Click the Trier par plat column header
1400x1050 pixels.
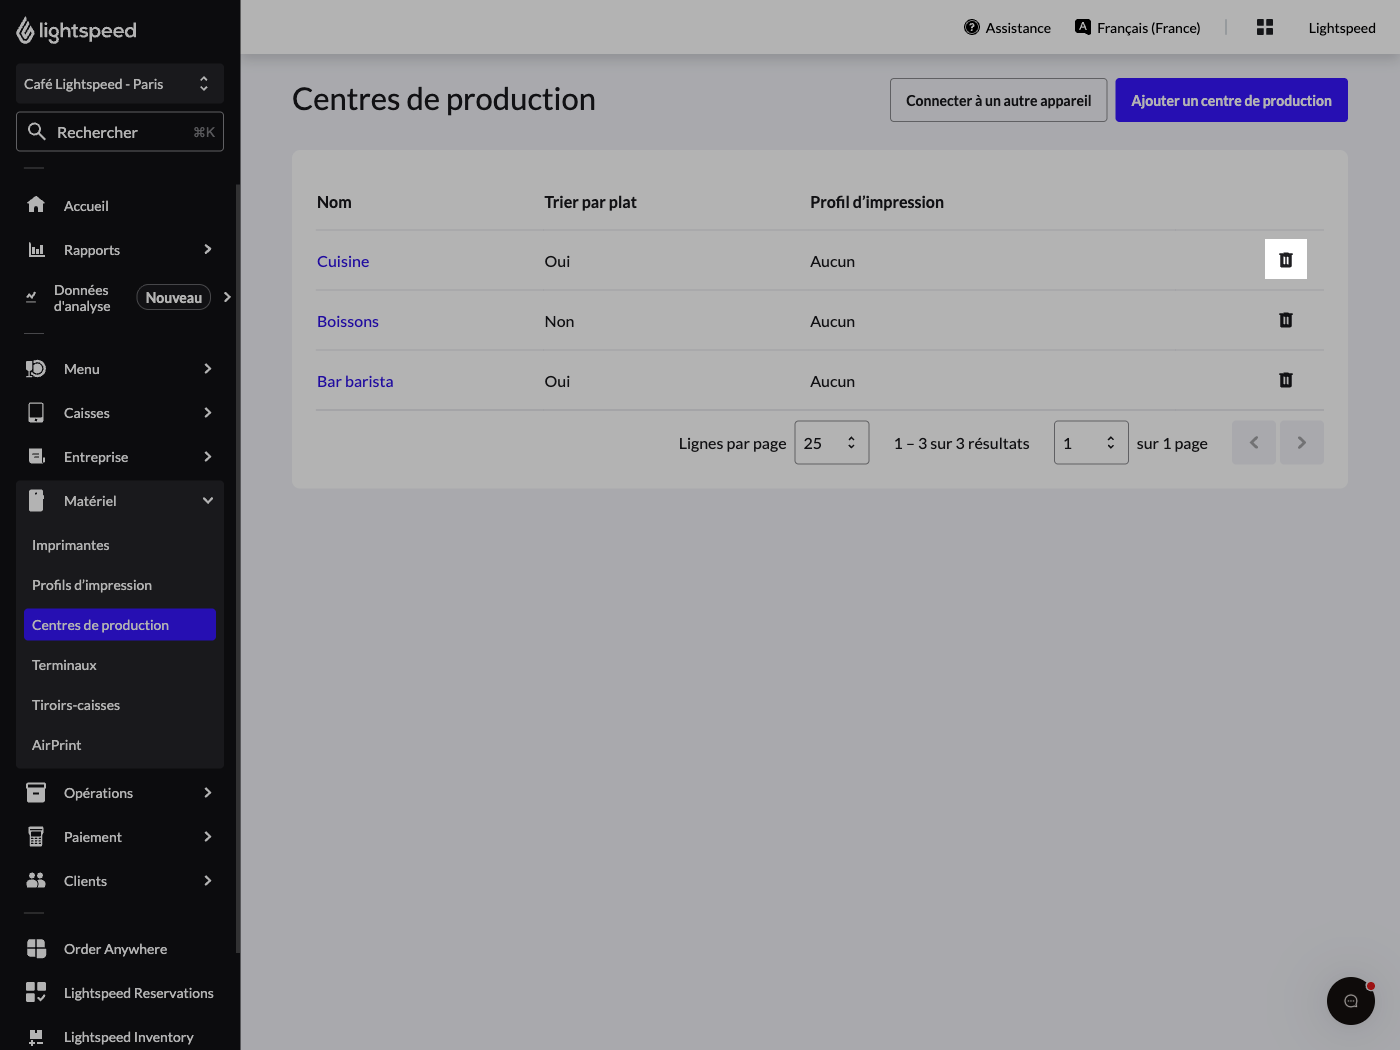coord(590,202)
